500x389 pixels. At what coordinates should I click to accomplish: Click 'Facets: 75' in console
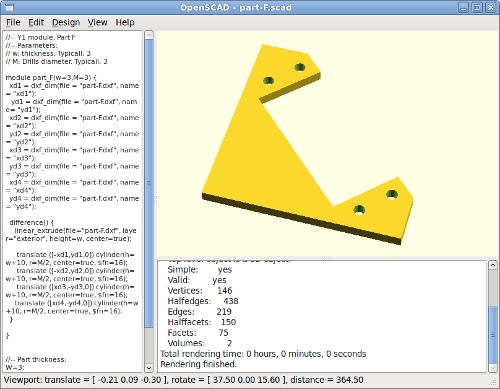click(x=198, y=333)
